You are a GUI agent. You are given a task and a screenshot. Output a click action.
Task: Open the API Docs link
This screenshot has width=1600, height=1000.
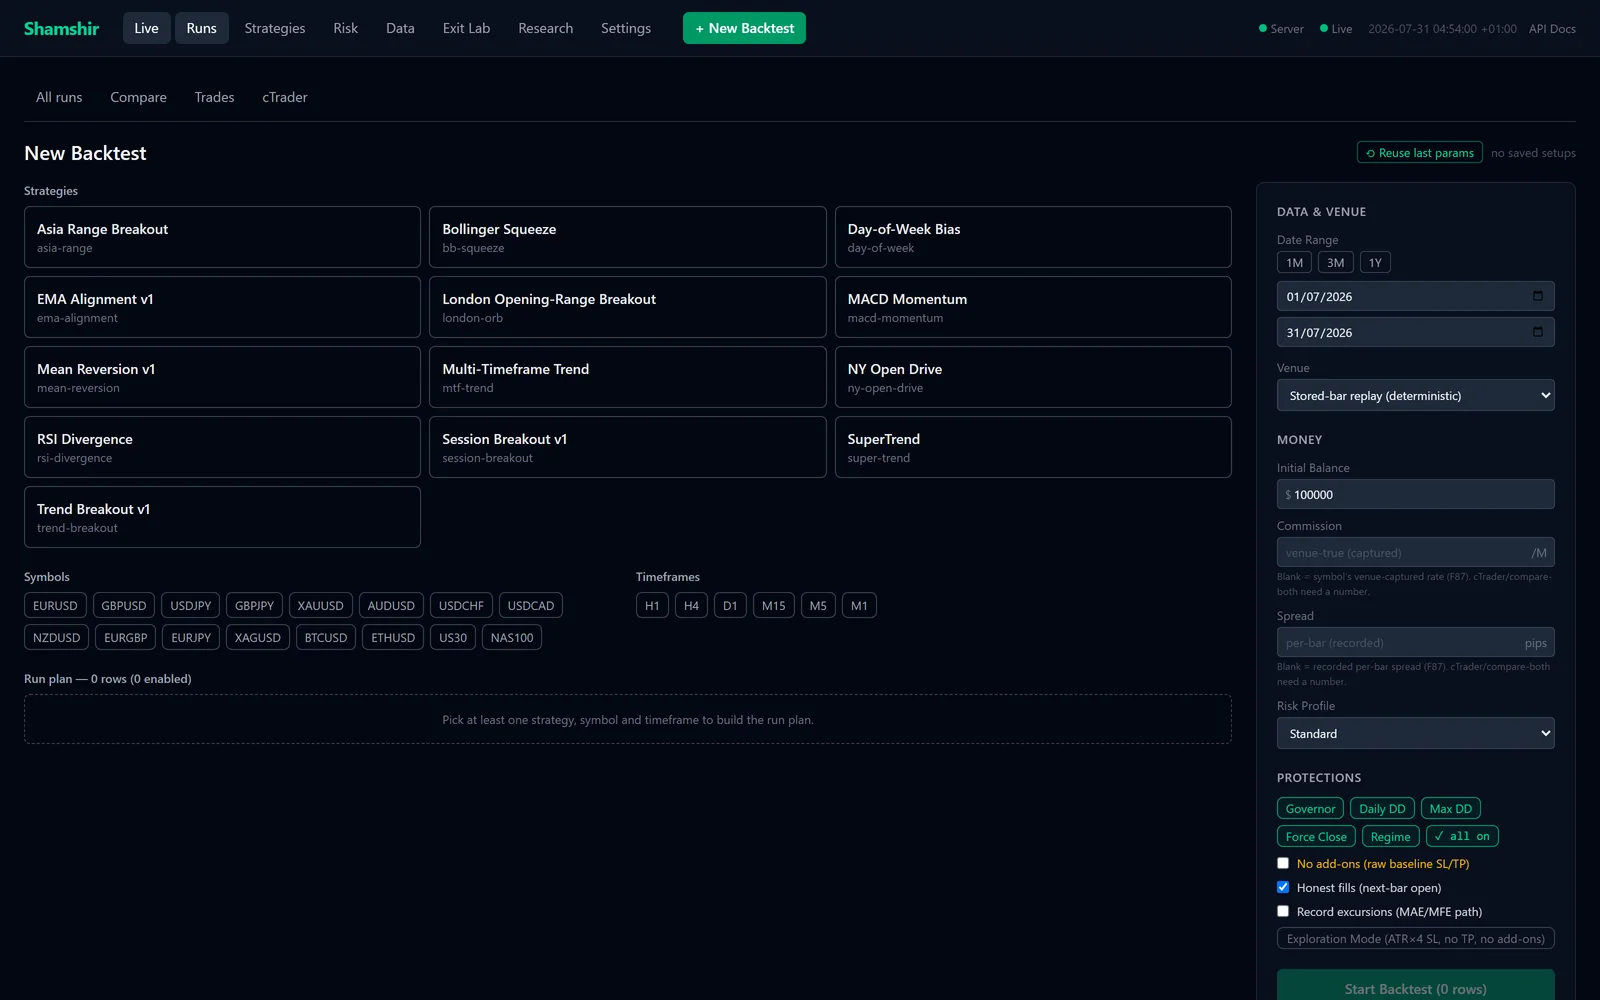point(1552,28)
